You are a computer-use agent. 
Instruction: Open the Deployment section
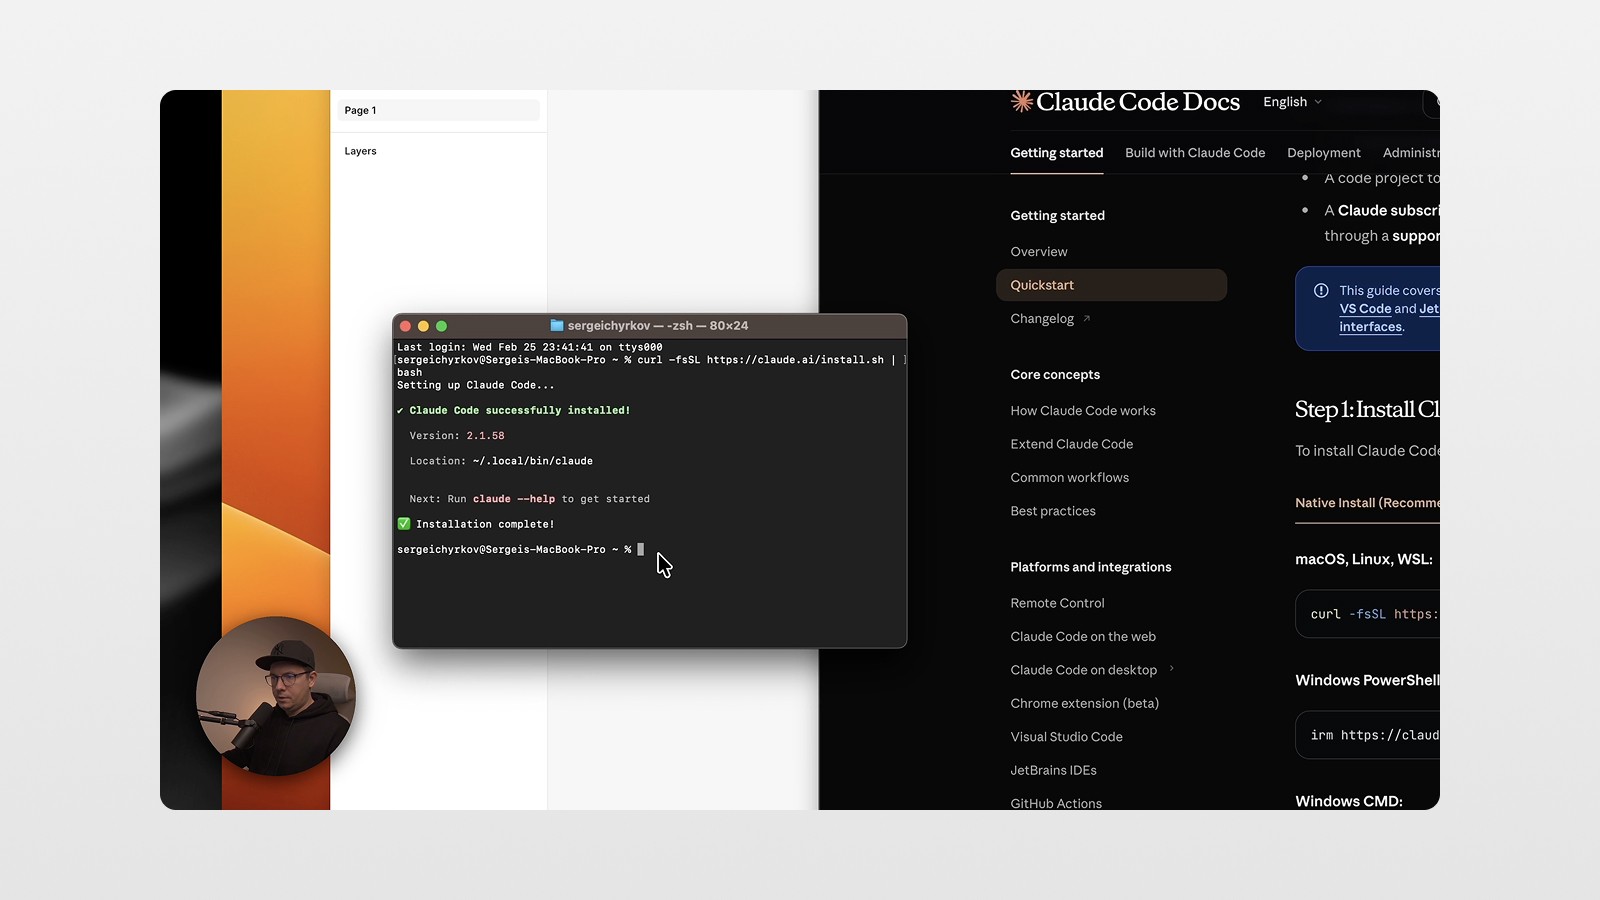coord(1323,152)
